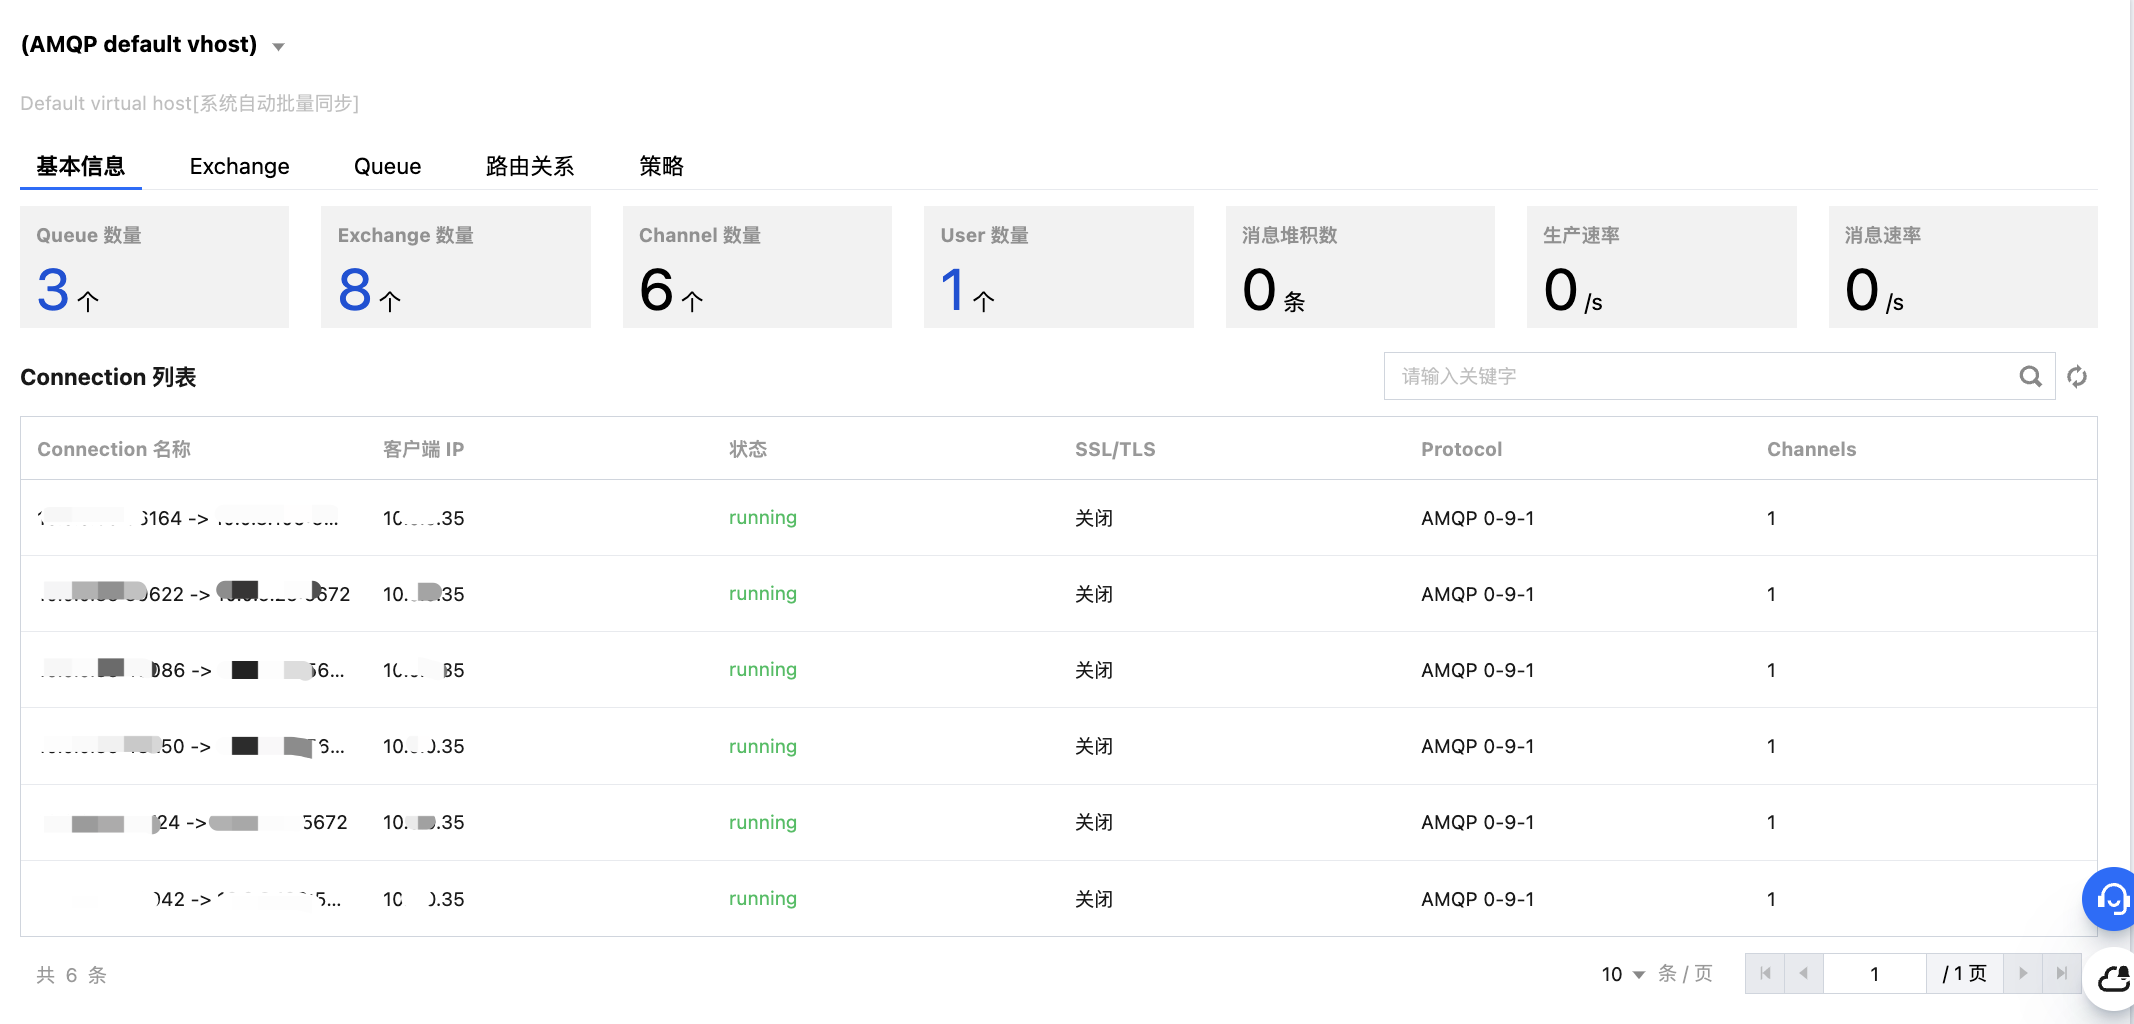Select the connection name containing 086 ->
2134x1024 pixels.
pos(191,670)
